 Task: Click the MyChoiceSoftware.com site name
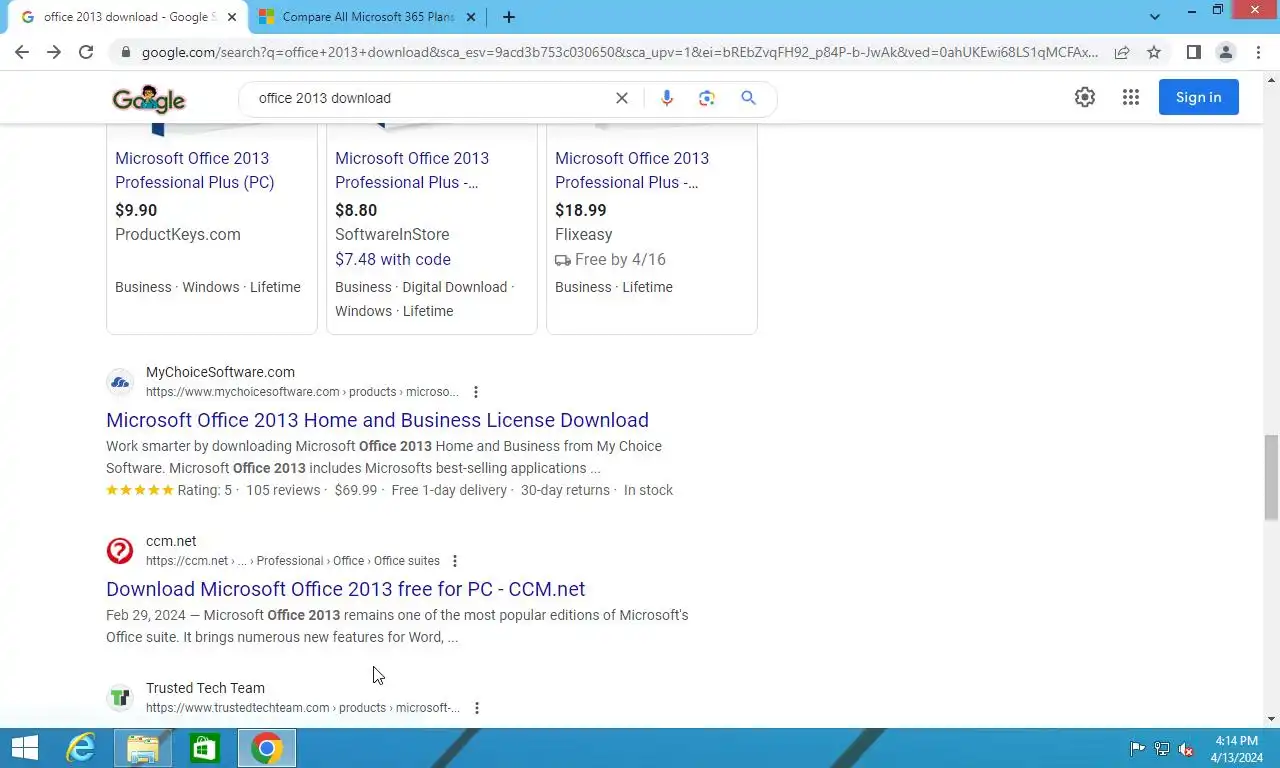[220, 372]
